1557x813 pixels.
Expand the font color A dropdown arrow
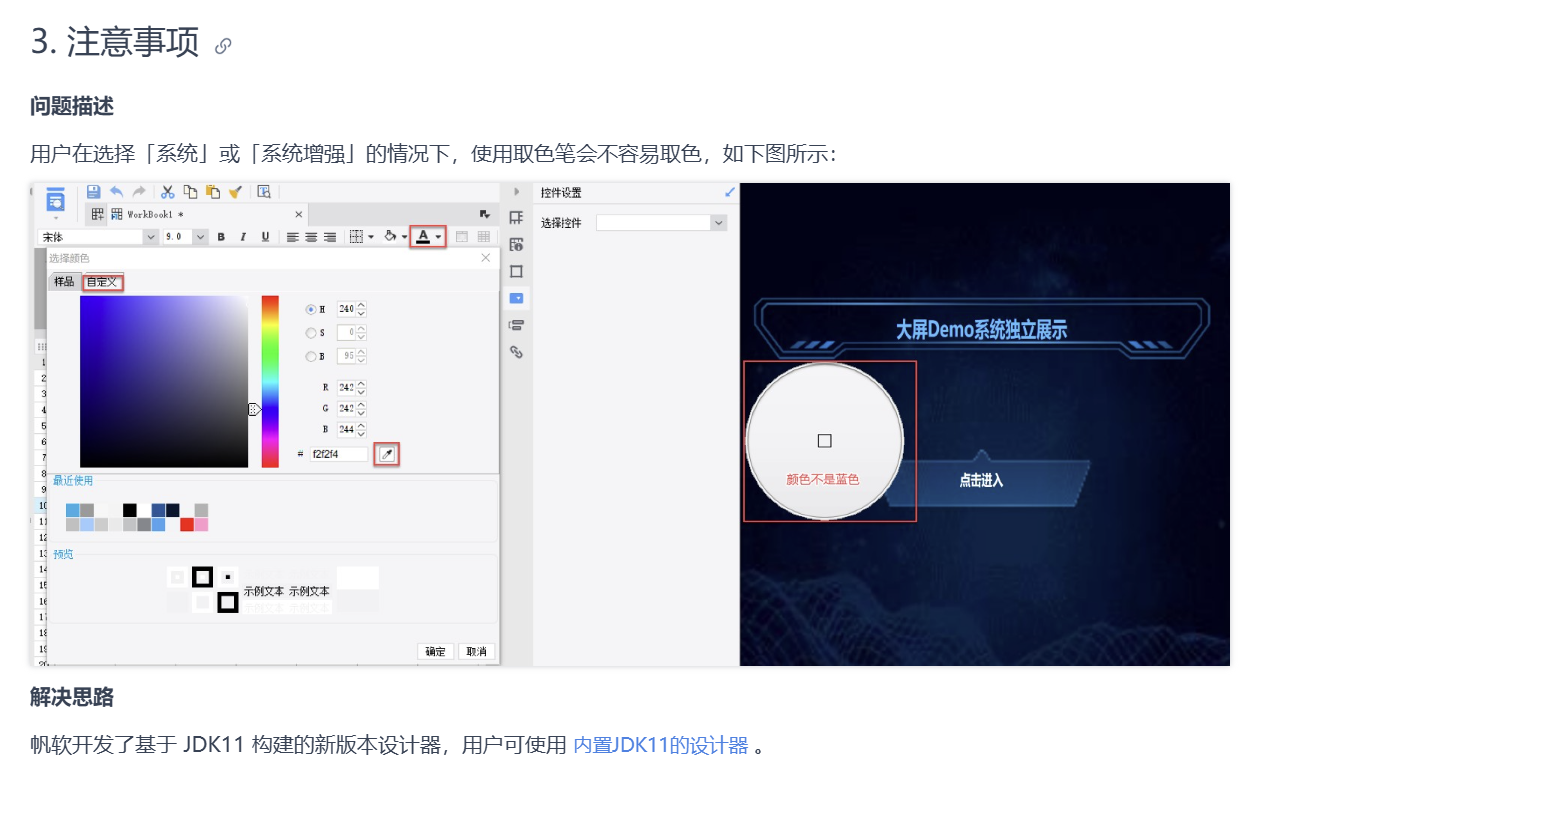tap(438, 237)
